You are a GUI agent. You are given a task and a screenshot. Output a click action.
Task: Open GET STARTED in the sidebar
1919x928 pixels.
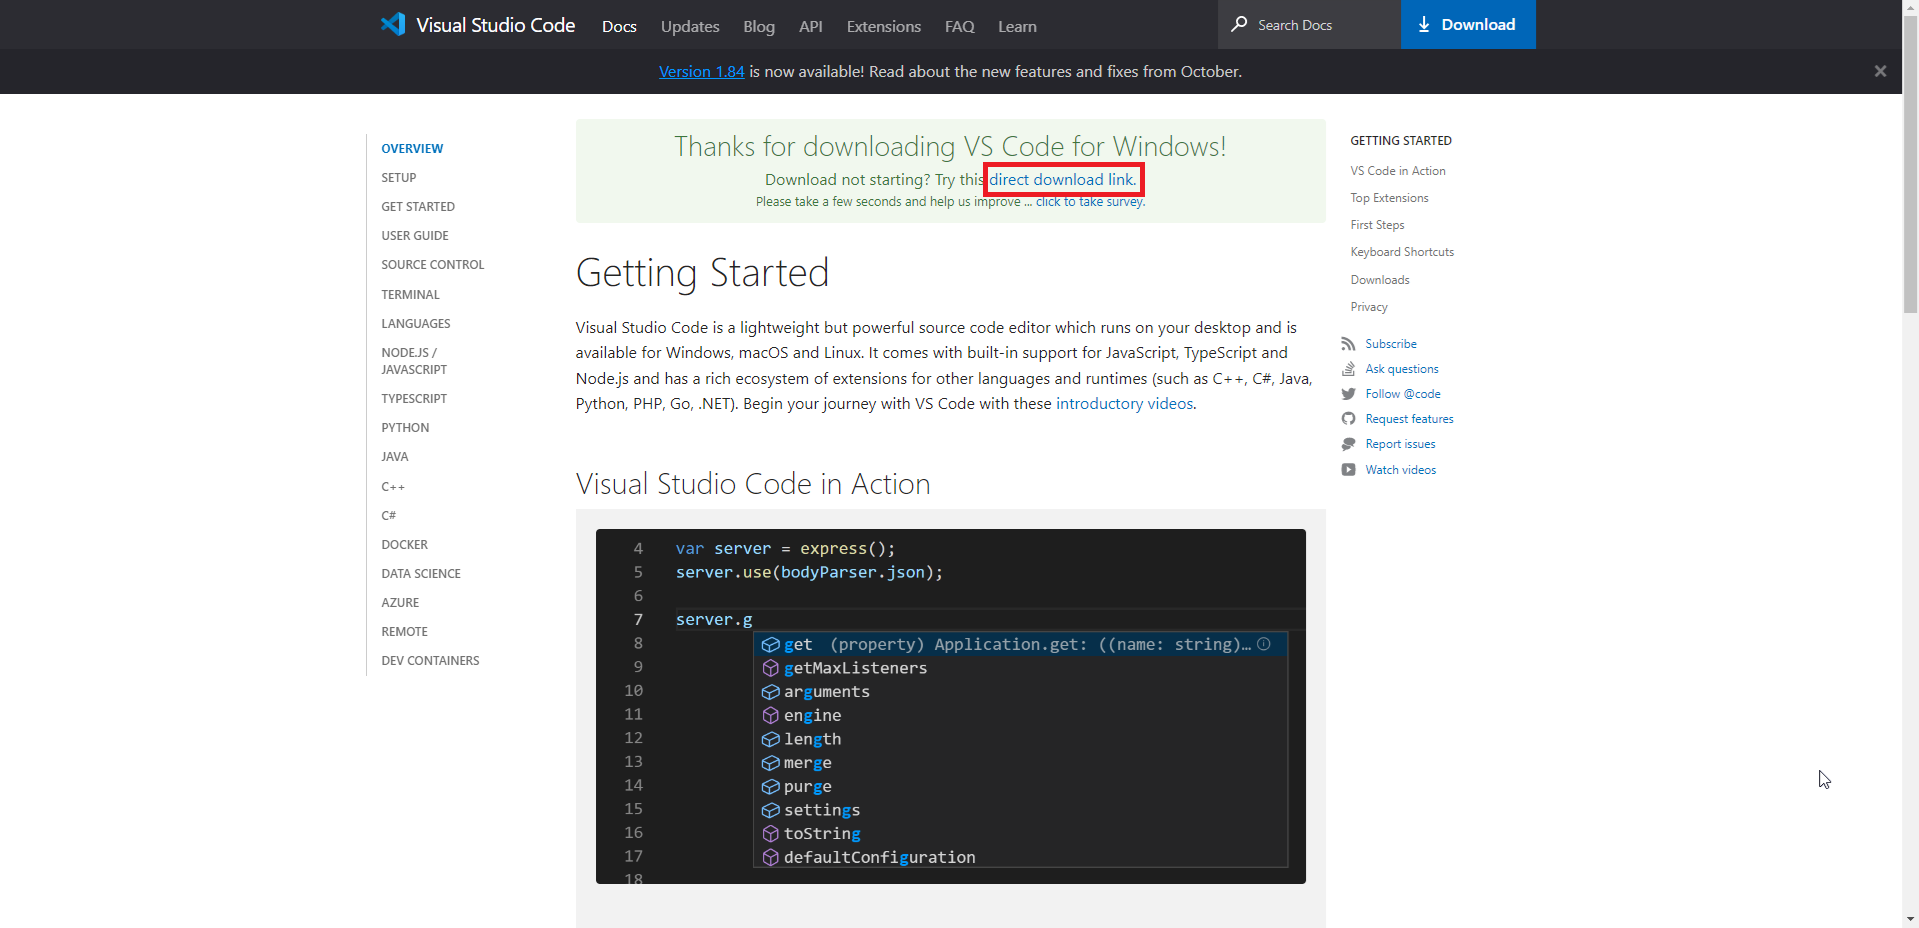tap(418, 207)
